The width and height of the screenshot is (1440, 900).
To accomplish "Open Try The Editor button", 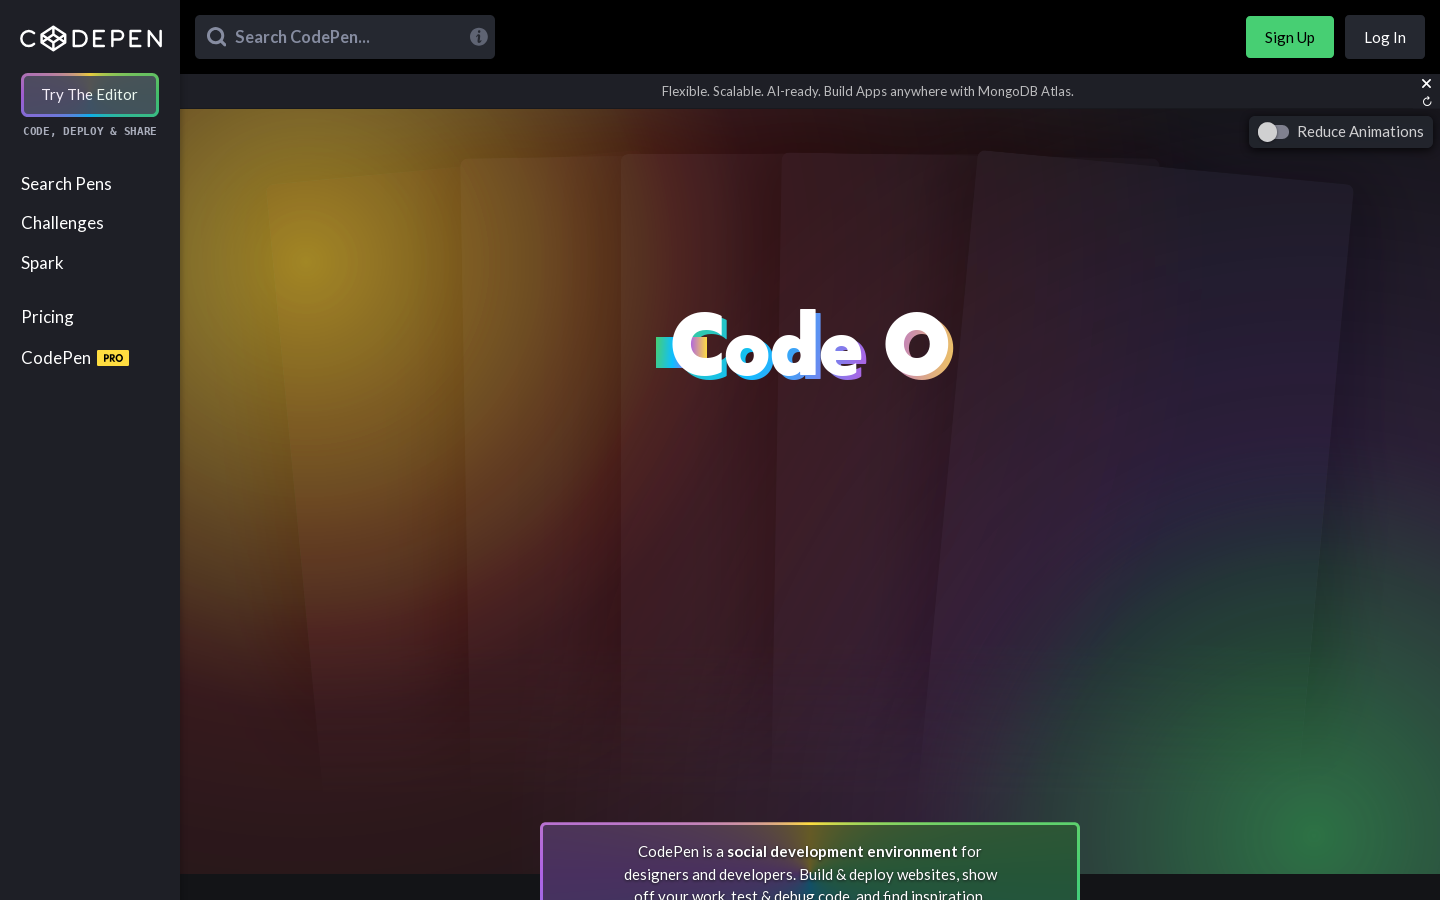I will pyautogui.click(x=90, y=95).
